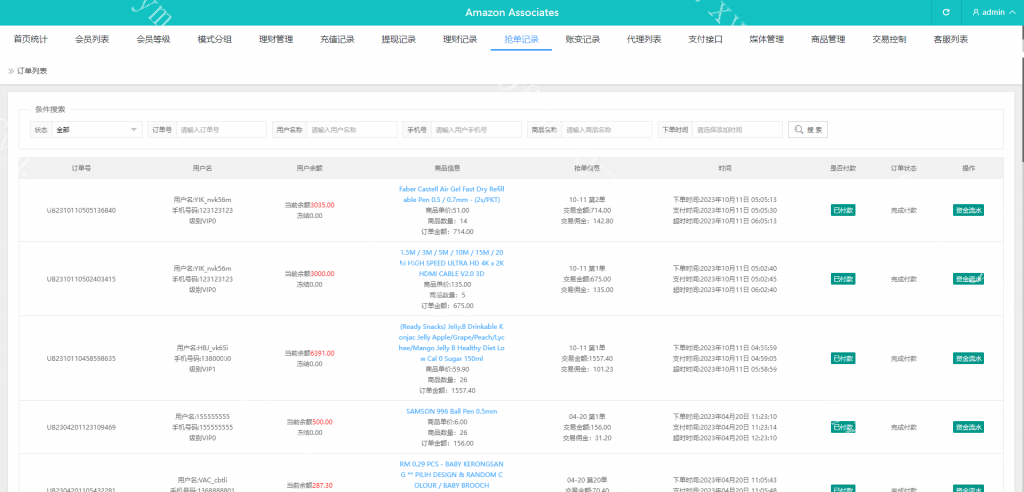Click the 订单号 column header
1024x492 pixels.
(x=81, y=168)
